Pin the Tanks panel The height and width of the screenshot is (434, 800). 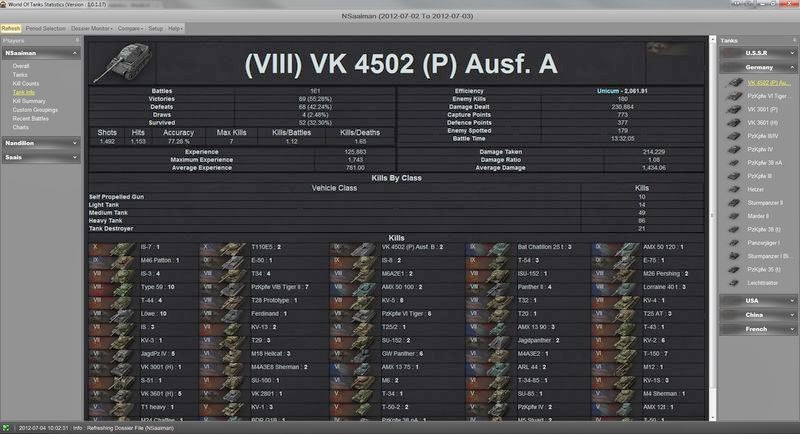794,40
